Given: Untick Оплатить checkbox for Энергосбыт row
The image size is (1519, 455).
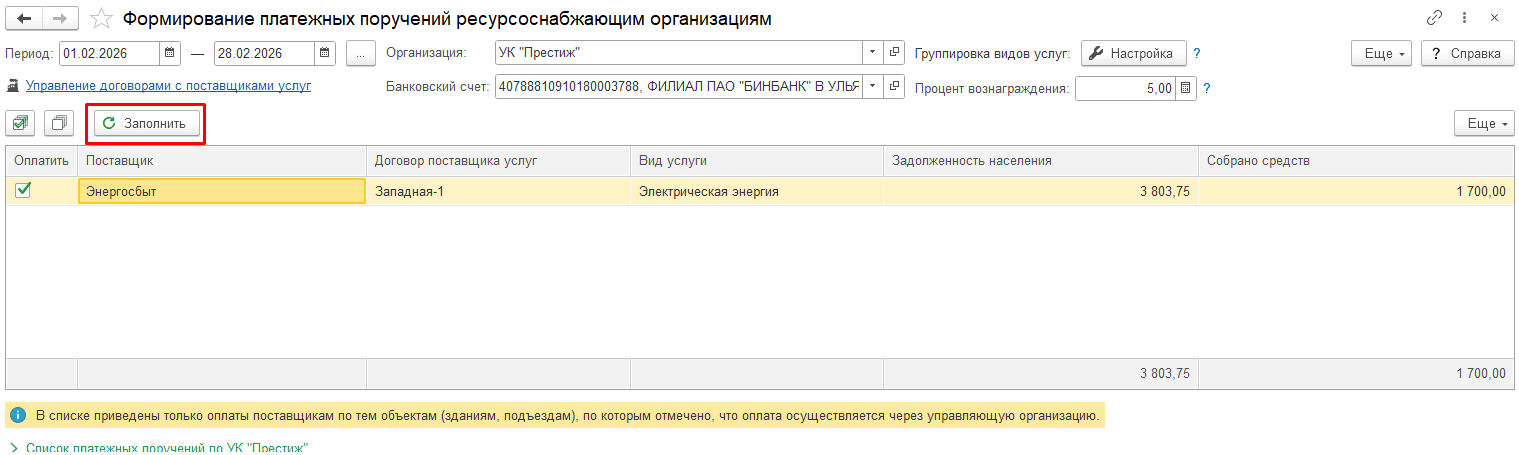Looking at the screenshot, I should pos(23,190).
